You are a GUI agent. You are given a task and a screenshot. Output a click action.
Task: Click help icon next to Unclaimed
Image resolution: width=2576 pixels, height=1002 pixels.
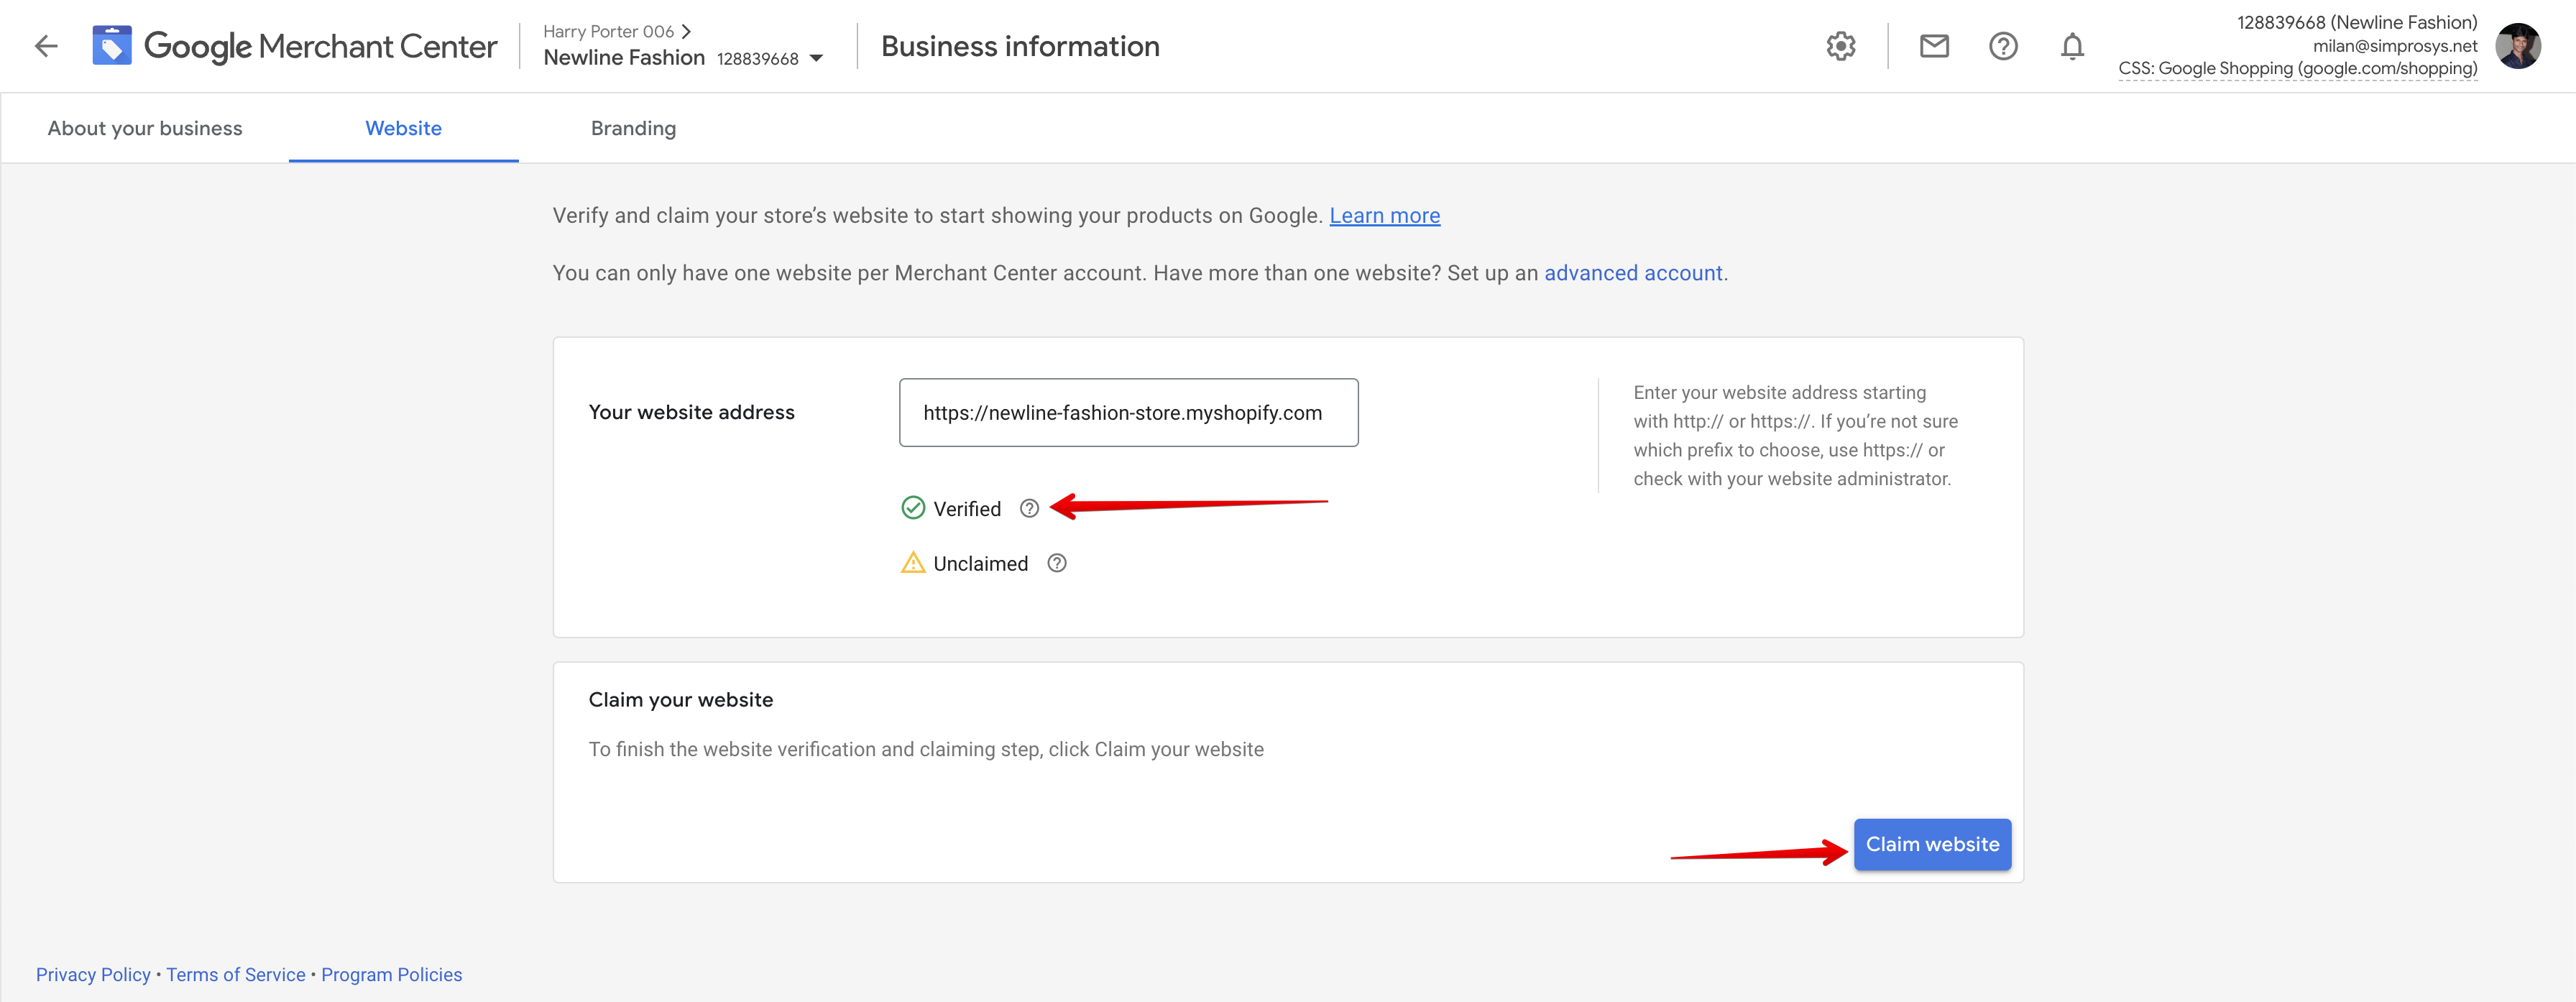(x=1057, y=563)
